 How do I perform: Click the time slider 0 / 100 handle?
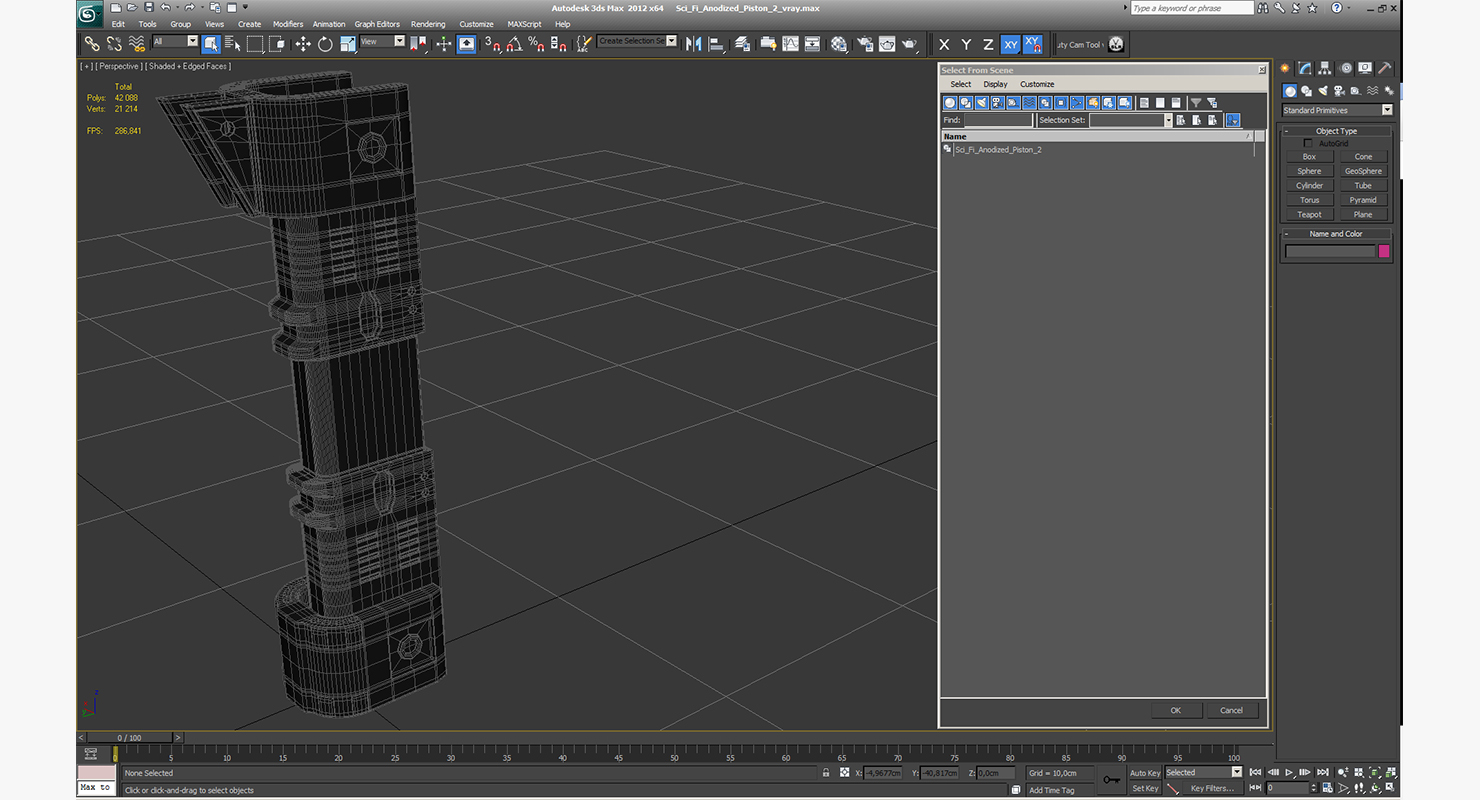pyautogui.click(x=130, y=738)
